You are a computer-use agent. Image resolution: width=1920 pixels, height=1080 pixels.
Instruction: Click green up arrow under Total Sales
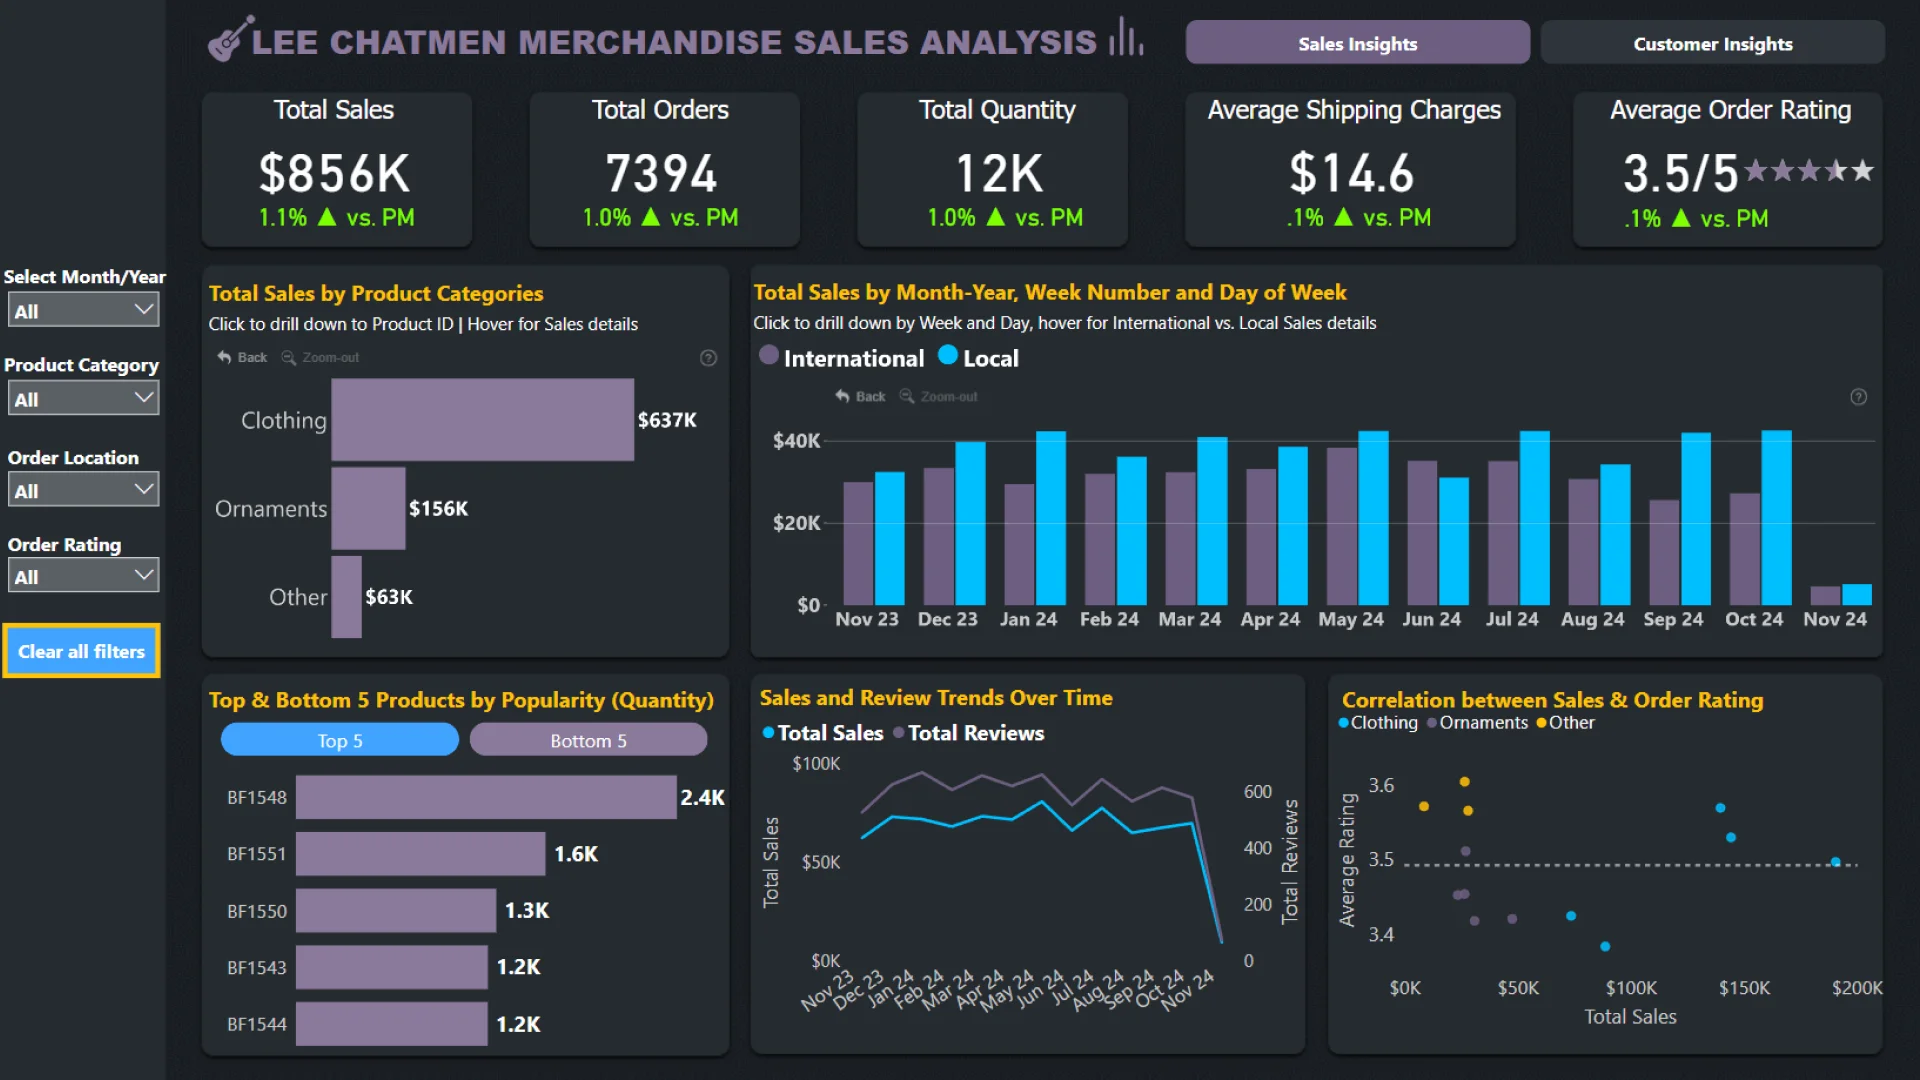tap(327, 216)
